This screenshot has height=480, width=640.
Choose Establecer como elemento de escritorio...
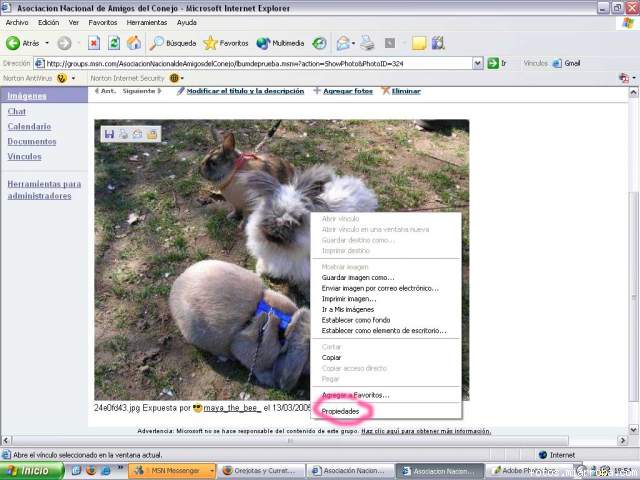click(386, 331)
